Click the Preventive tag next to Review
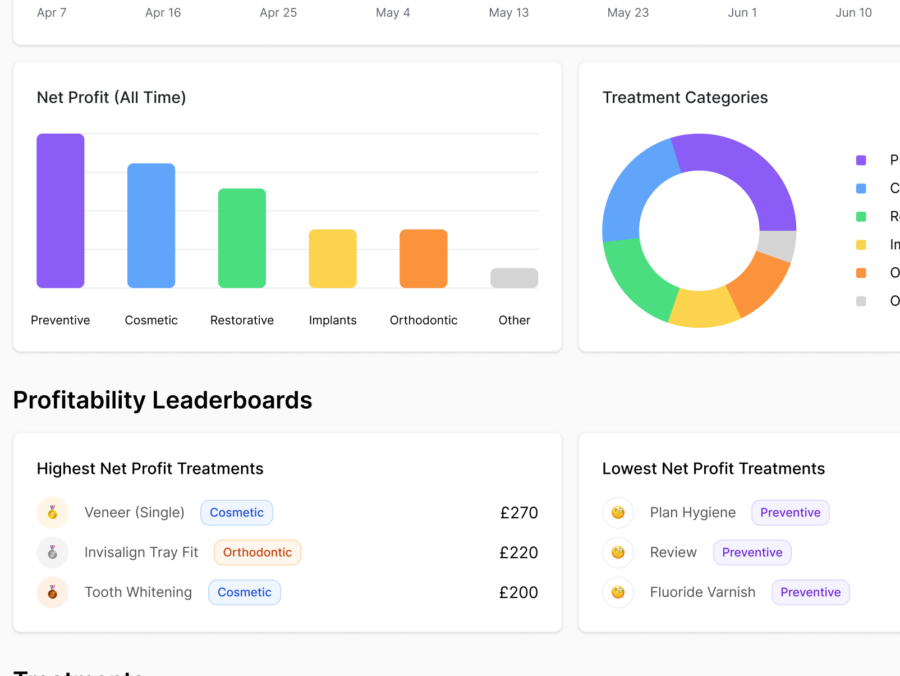 (x=752, y=553)
